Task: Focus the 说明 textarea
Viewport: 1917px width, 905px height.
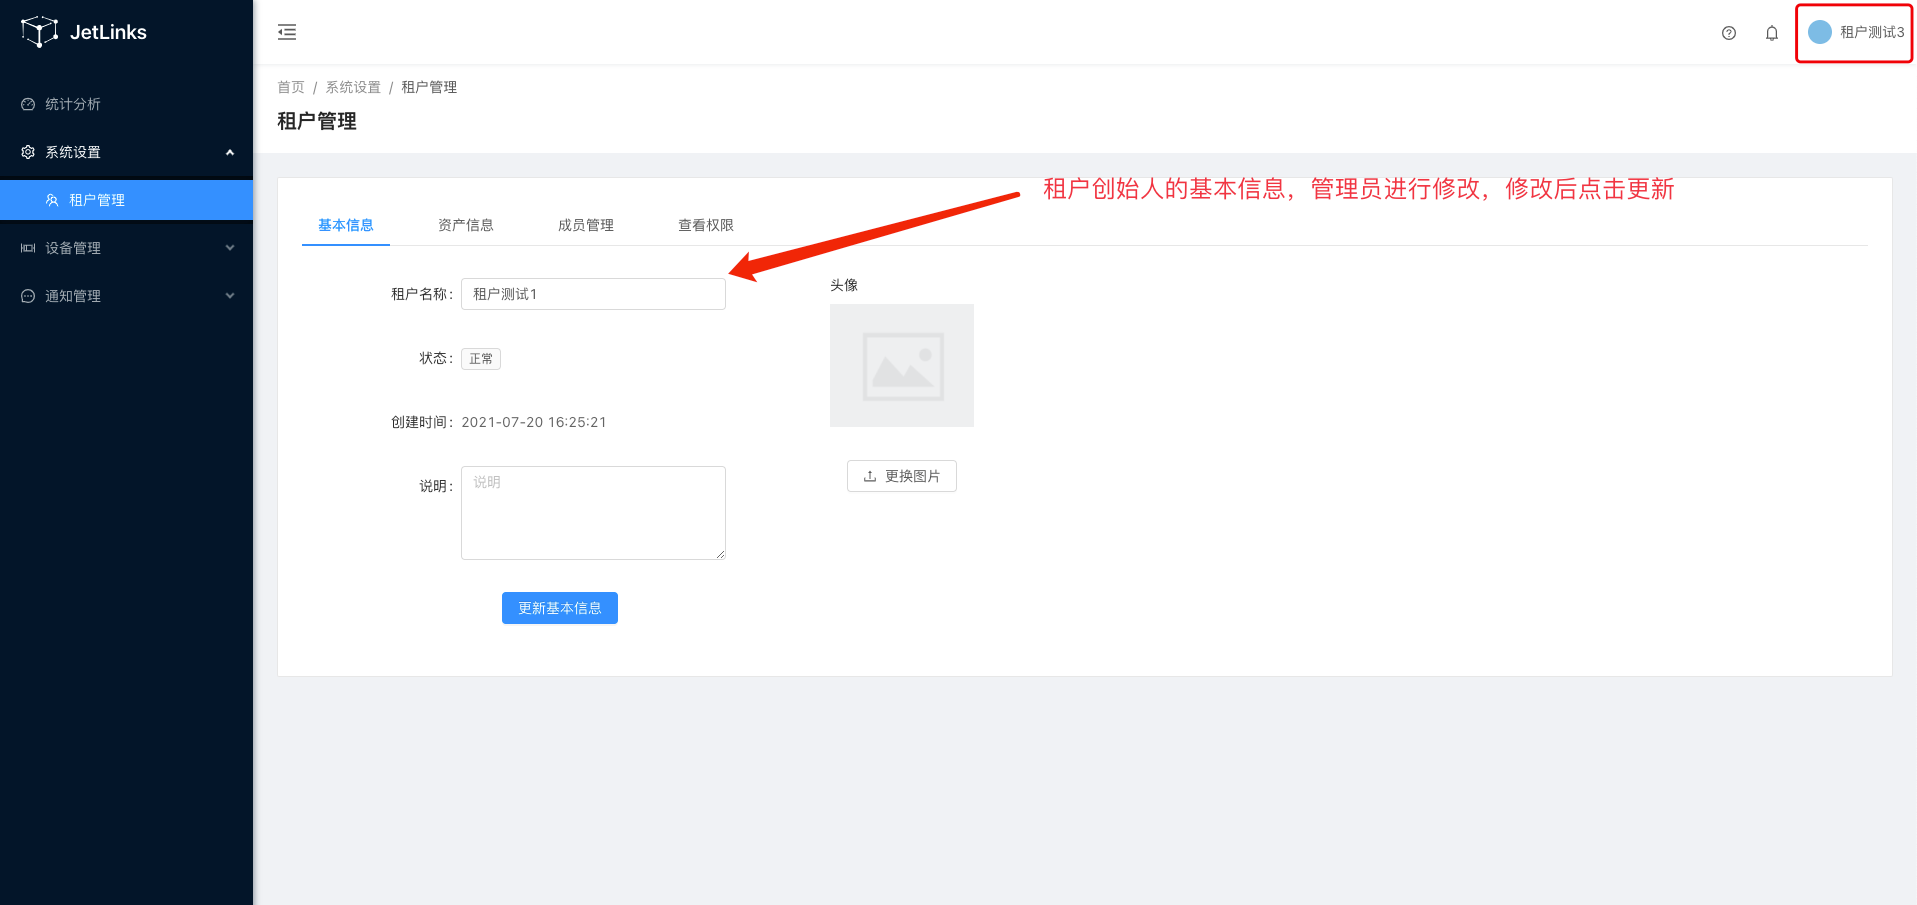Action: coord(593,513)
